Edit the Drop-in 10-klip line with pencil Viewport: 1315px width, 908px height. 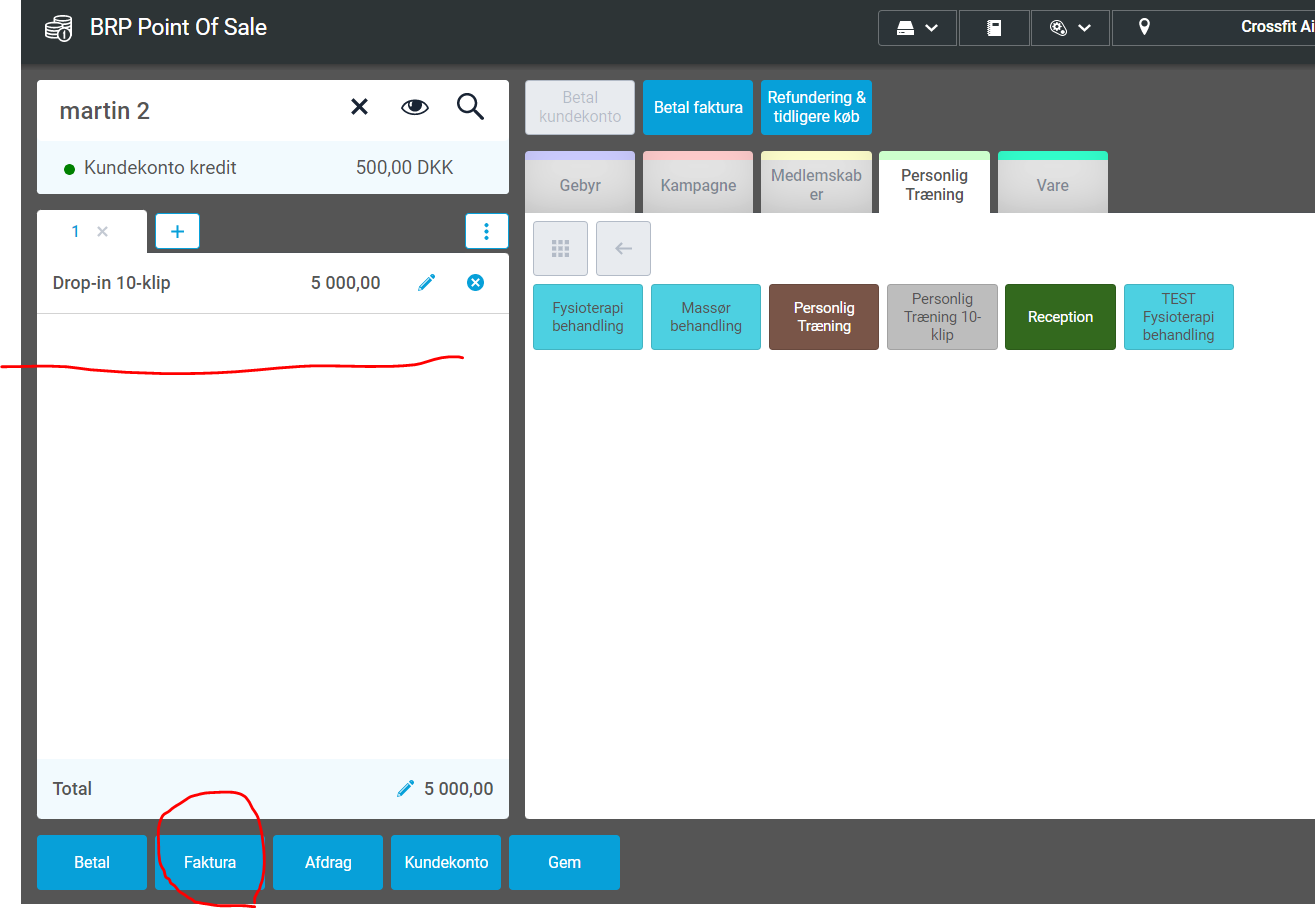[x=427, y=283]
